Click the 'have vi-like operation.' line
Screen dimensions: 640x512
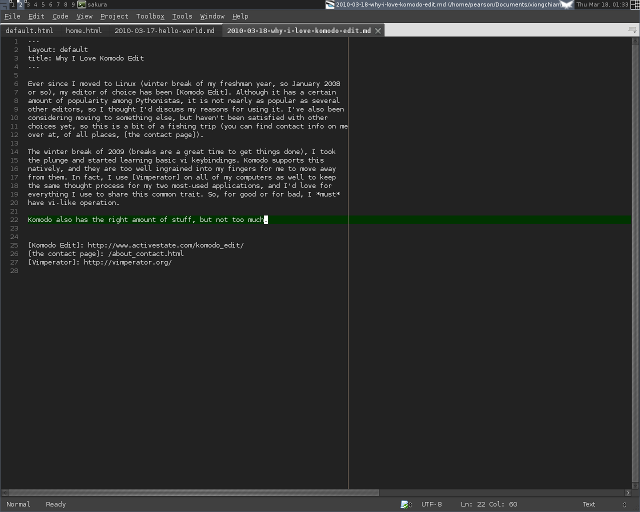point(73,203)
